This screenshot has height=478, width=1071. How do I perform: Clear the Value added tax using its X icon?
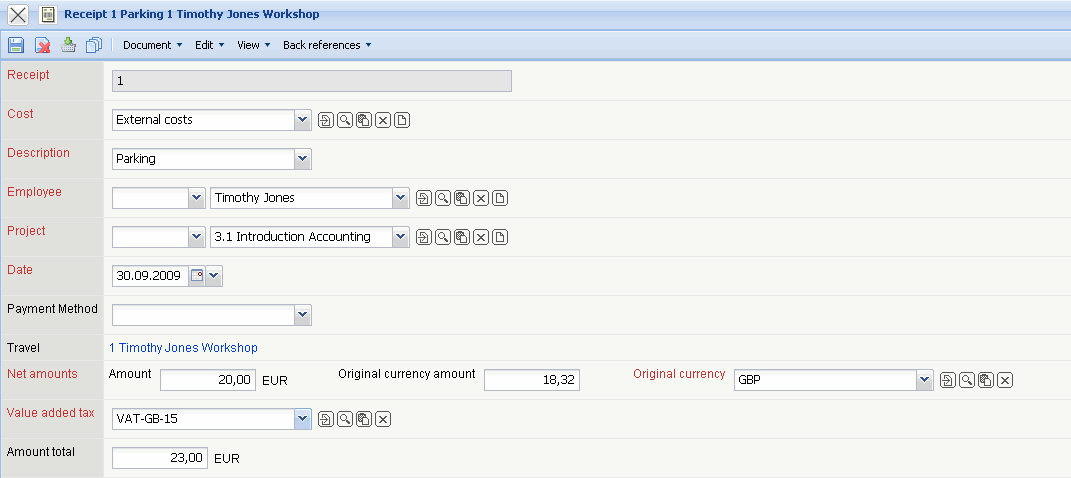pyautogui.click(x=383, y=419)
